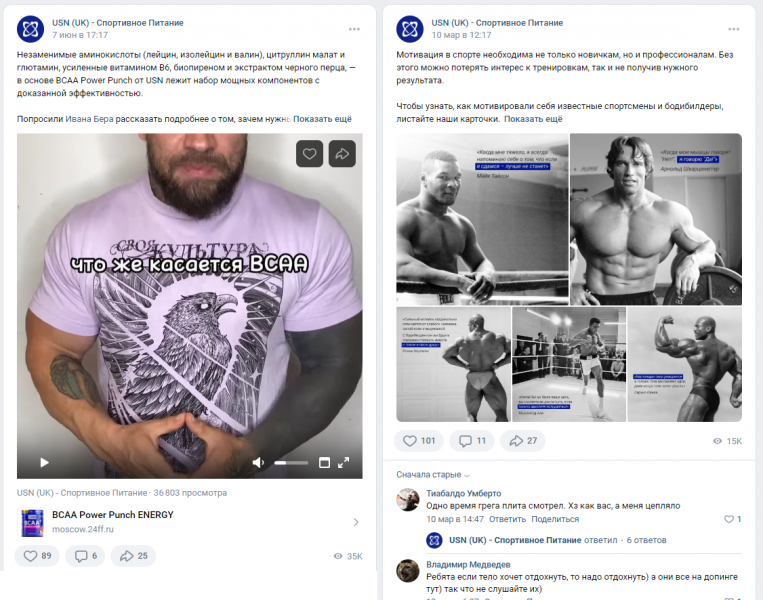Expand the 'Сначала старые' comment sorting
Screen dimensions: 763x600
[432, 474]
